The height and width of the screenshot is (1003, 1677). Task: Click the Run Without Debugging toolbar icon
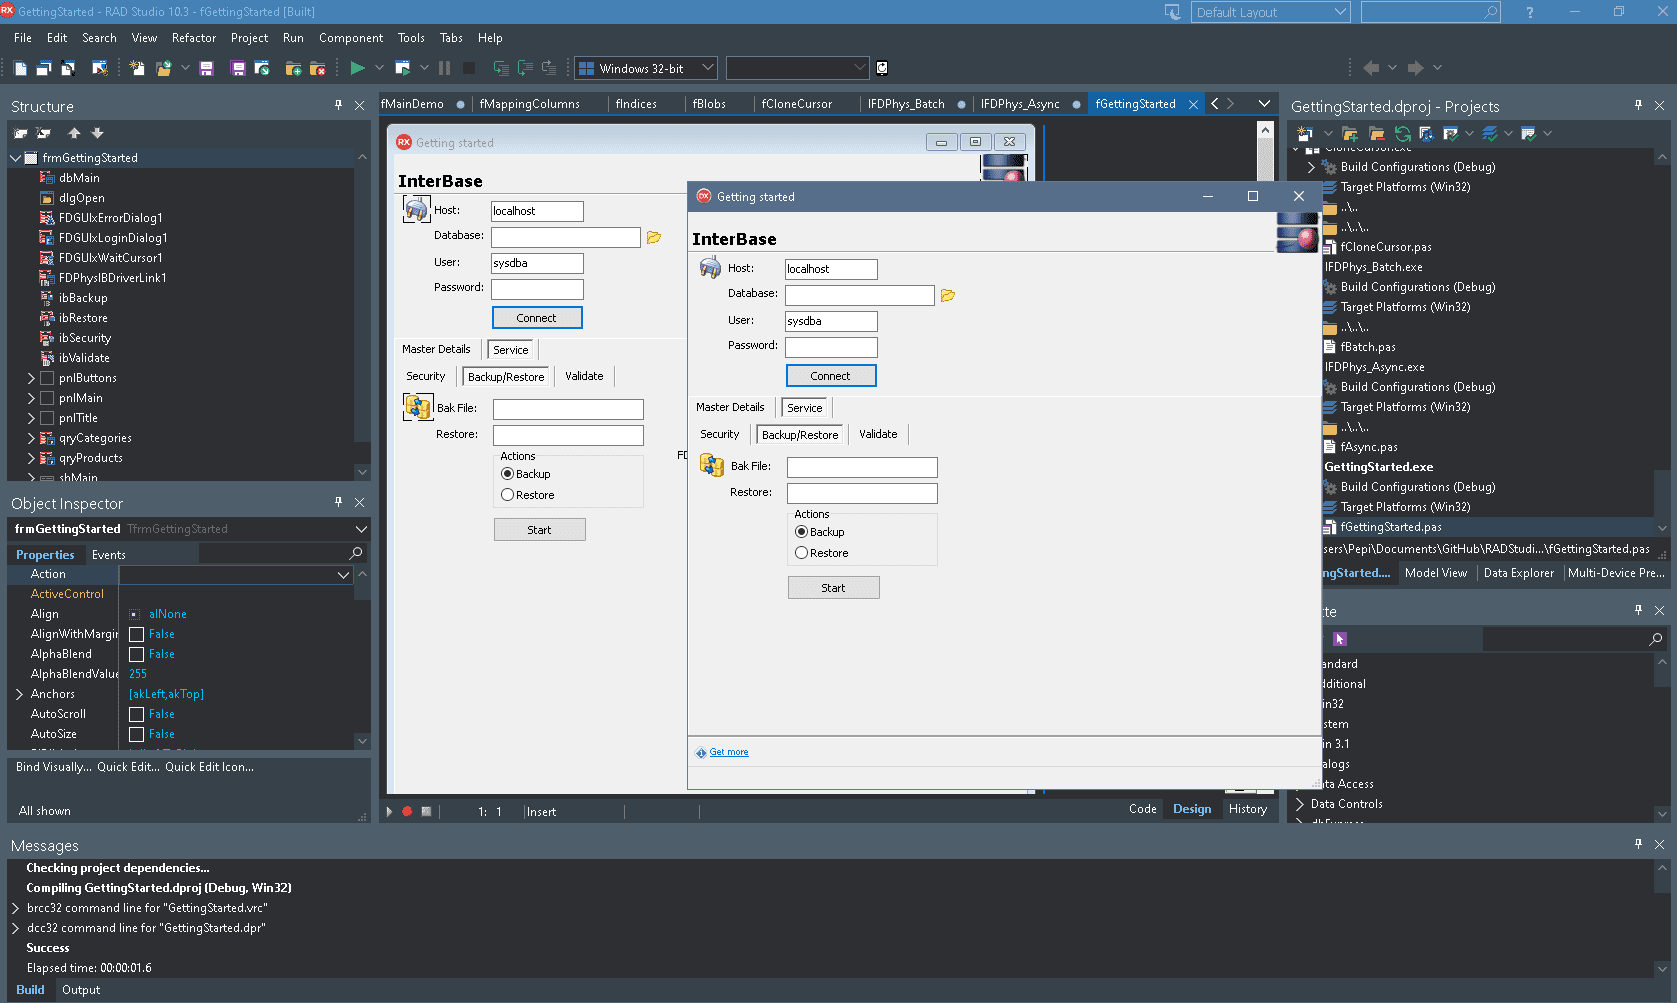tap(403, 68)
